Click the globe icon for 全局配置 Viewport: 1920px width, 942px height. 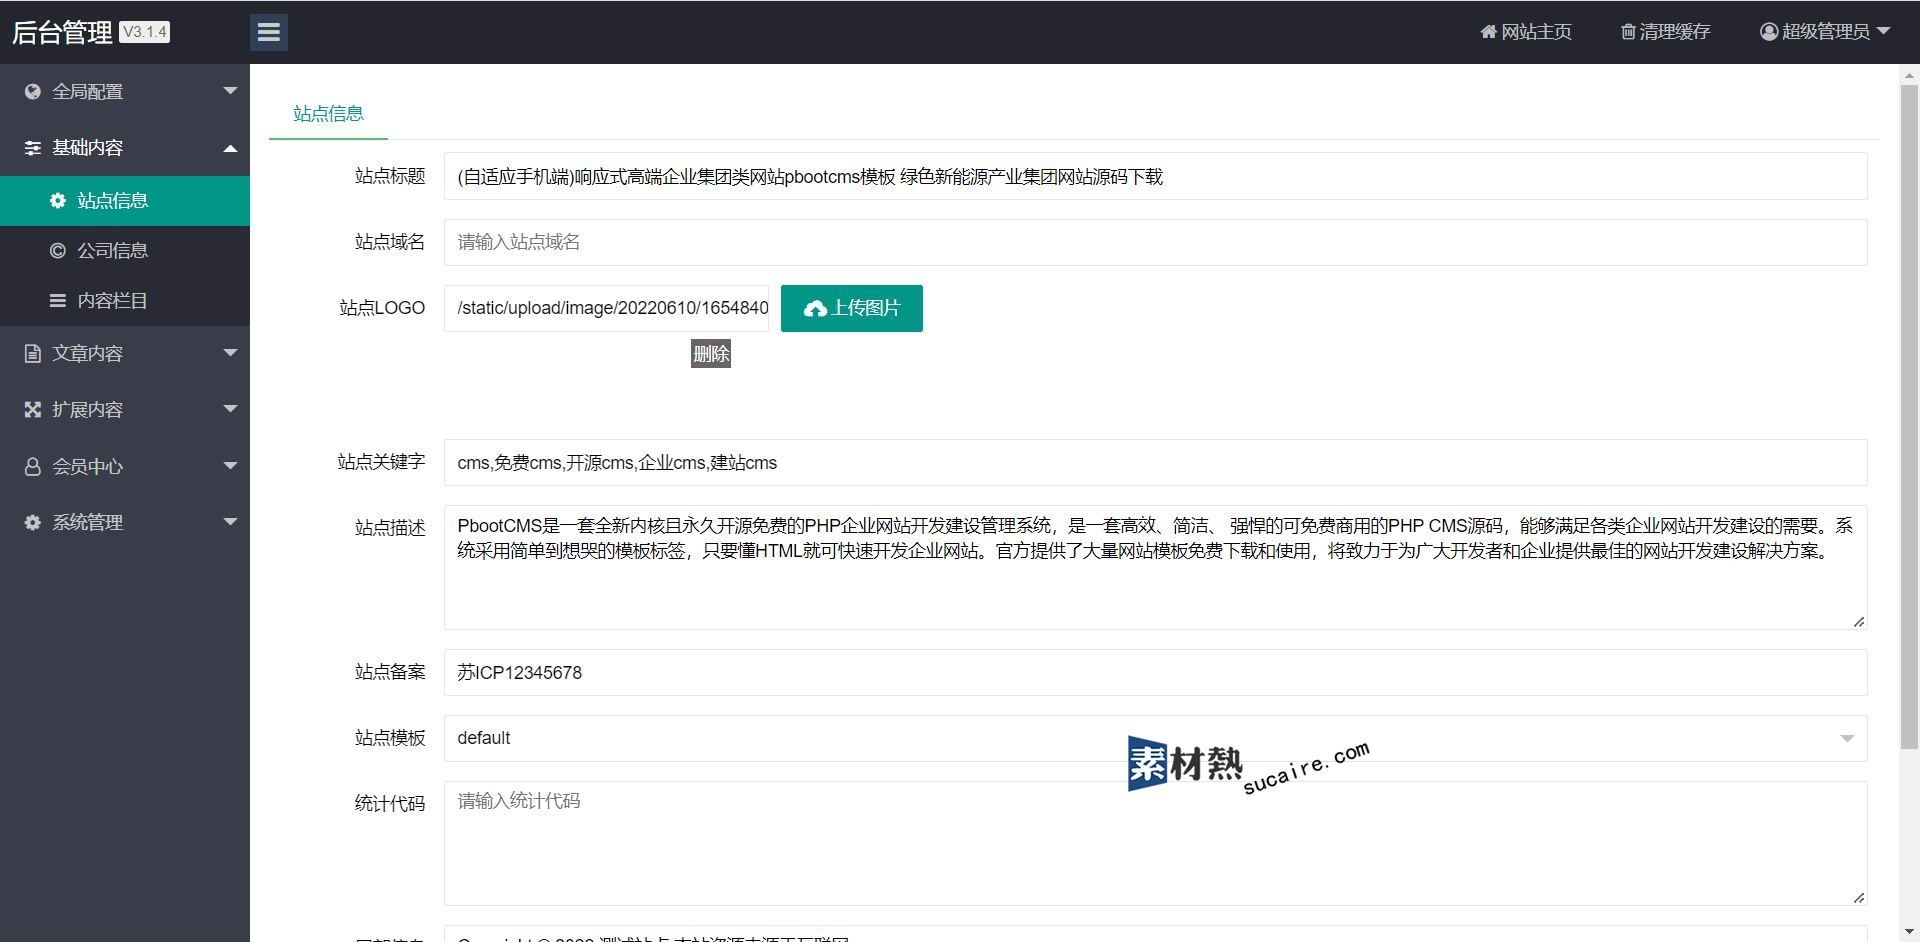click(x=33, y=92)
